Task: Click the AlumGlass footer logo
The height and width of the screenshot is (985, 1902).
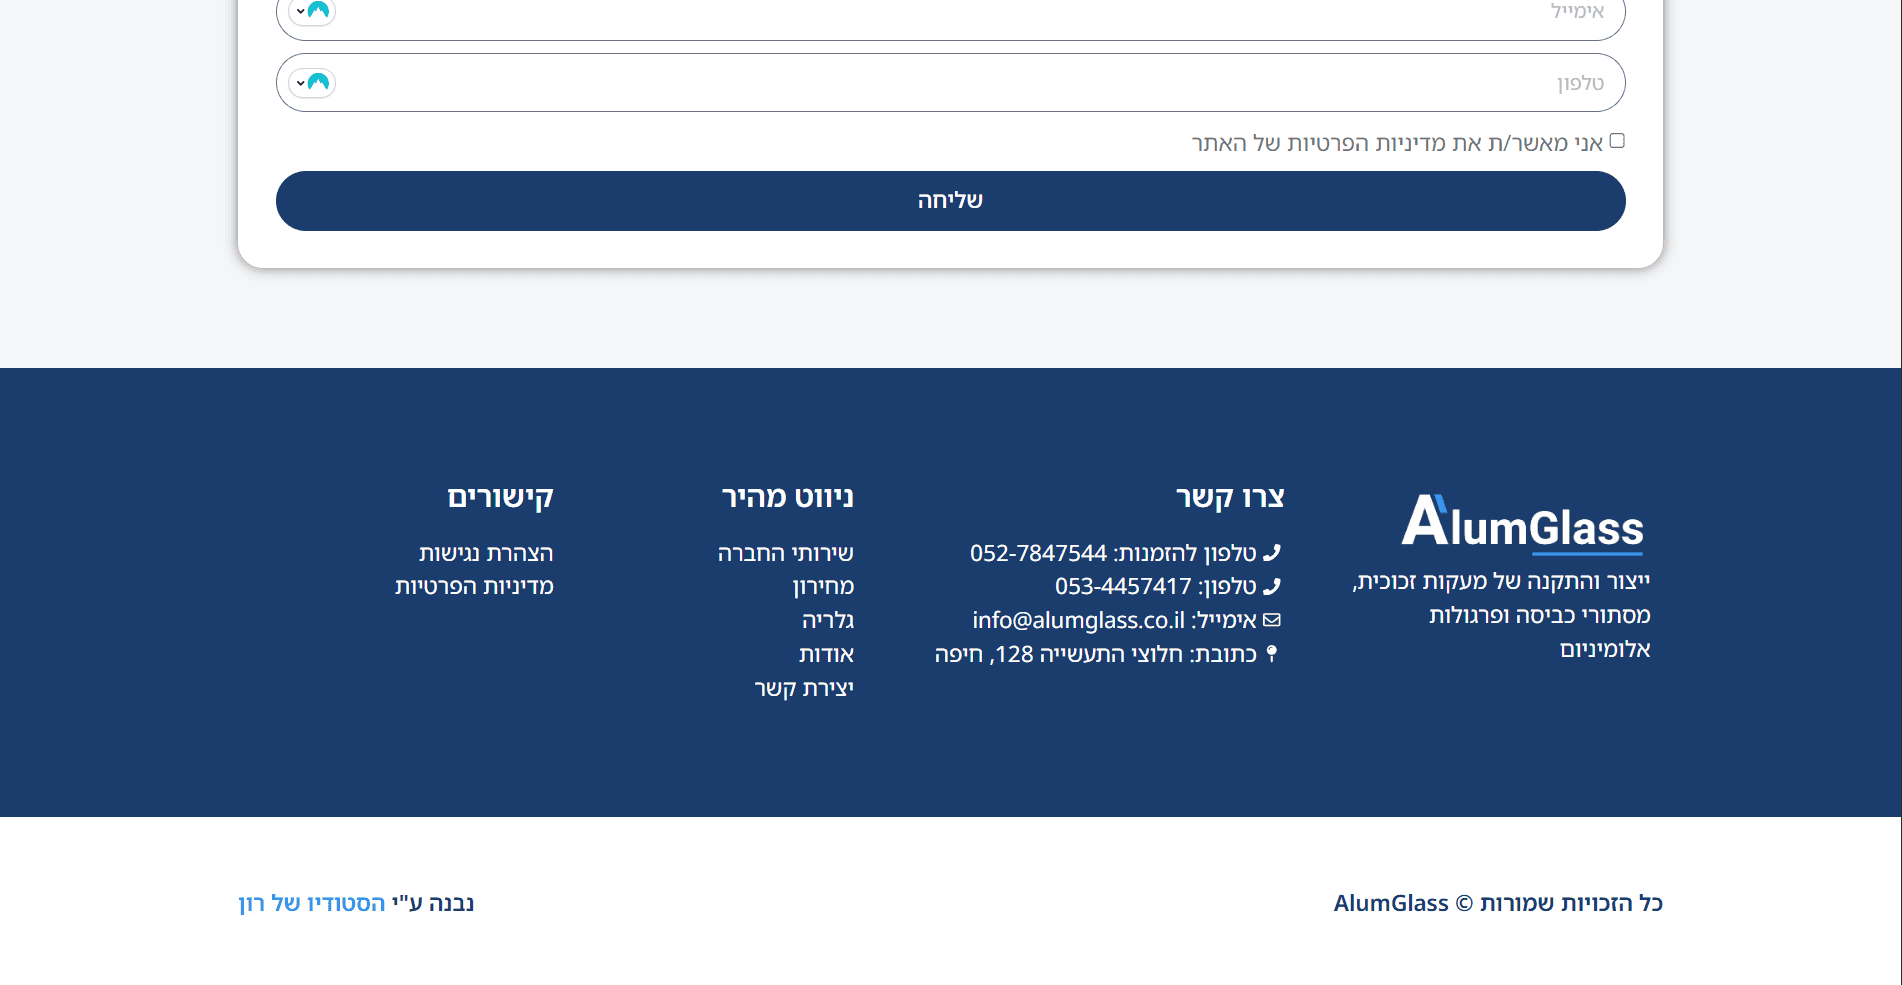Action: click(x=1522, y=523)
